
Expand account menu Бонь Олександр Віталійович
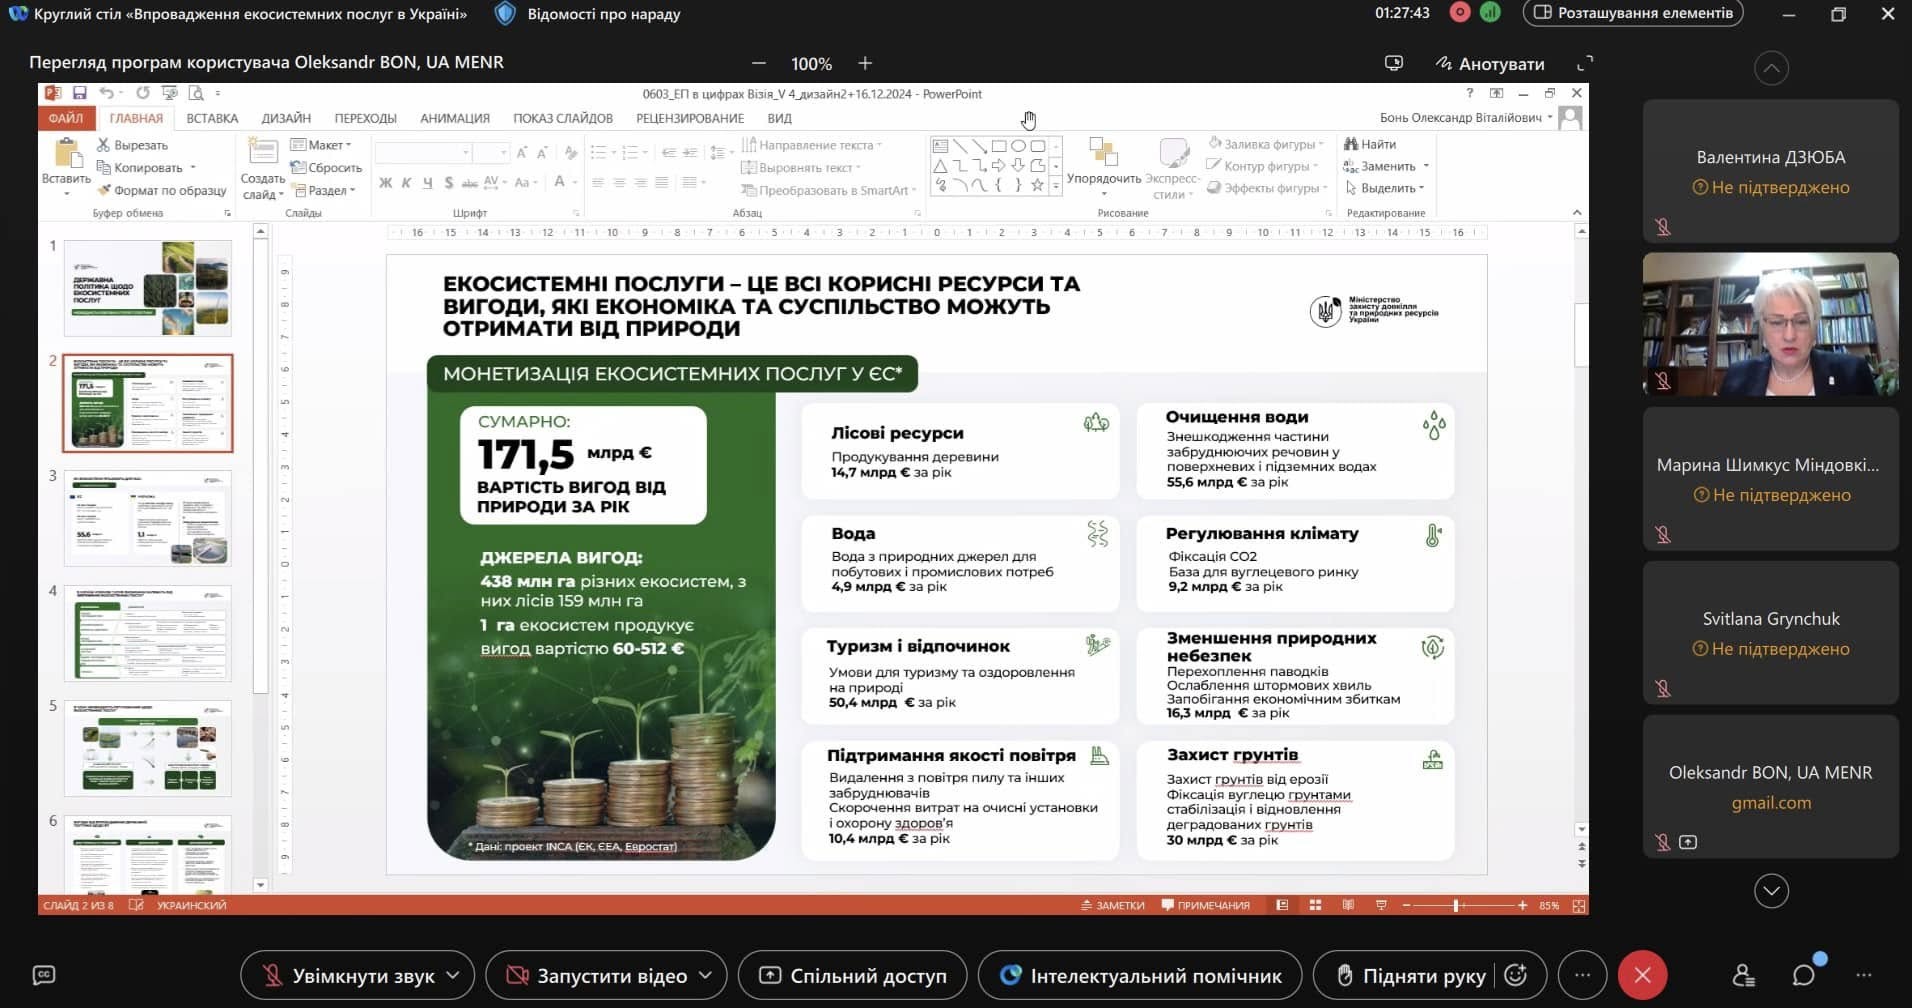click(x=1467, y=118)
